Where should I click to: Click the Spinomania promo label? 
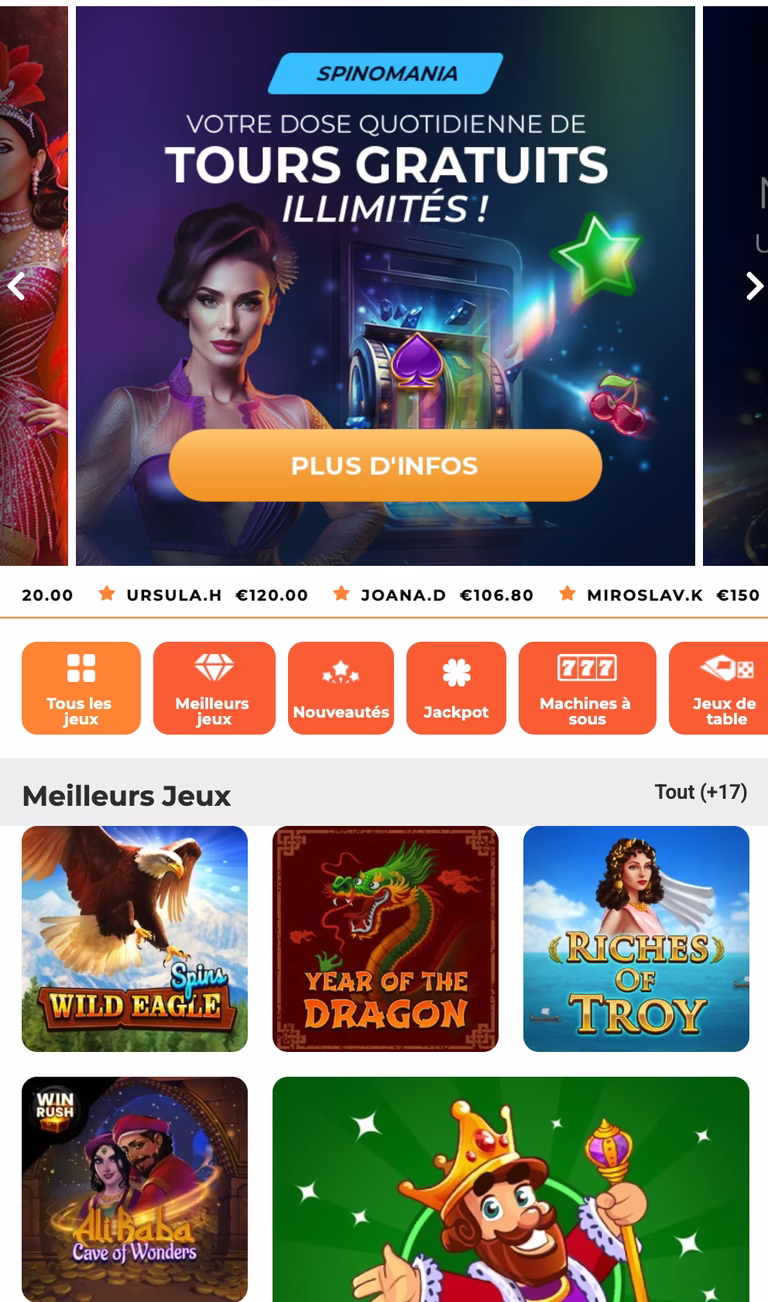(x=386, y=74)
